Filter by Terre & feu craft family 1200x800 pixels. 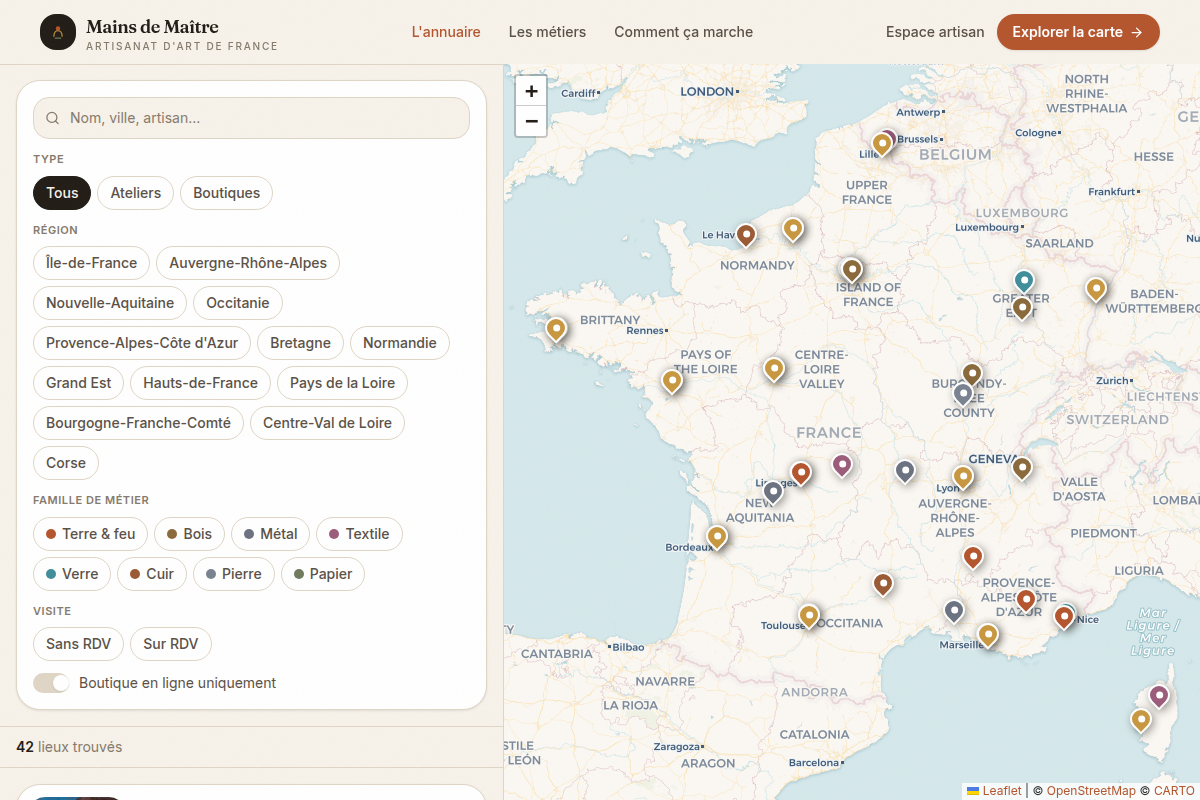click(91, 534)
